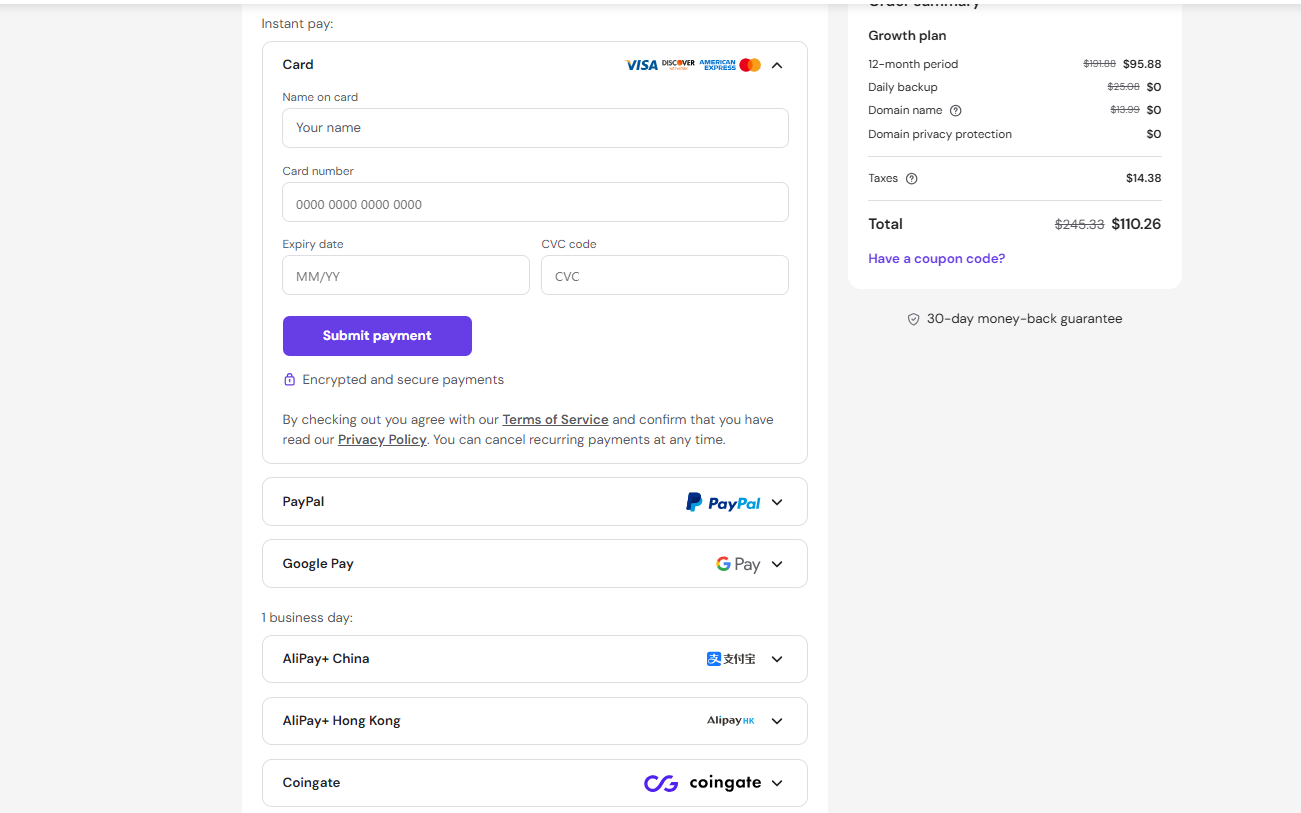This screenshot has height=813, width=1301.
Task: Collapse the Card payment section chevron
Action: (x=777, y=65)
